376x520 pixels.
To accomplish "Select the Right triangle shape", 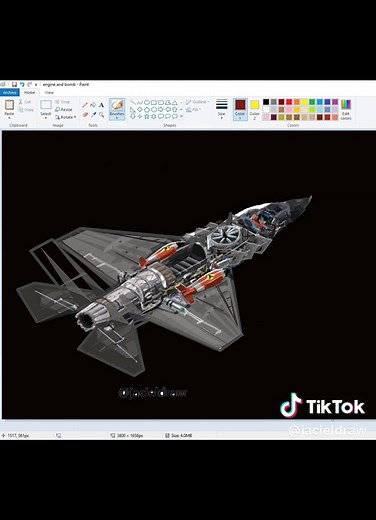I will (x=133, y=109).
